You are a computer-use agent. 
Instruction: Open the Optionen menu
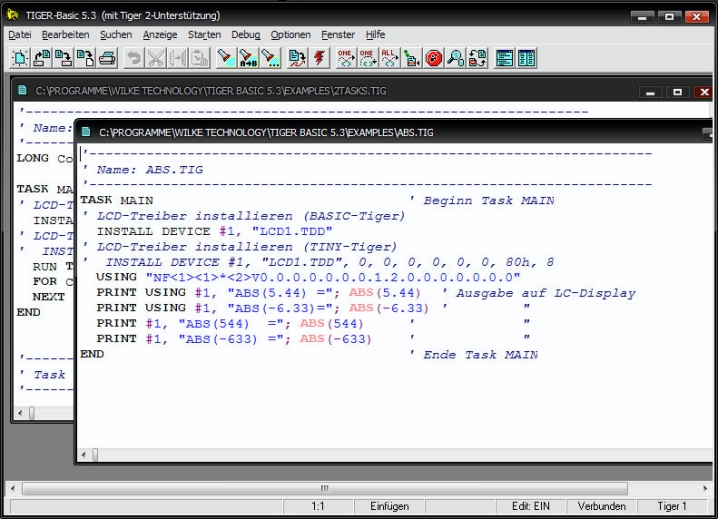[290, 34]
